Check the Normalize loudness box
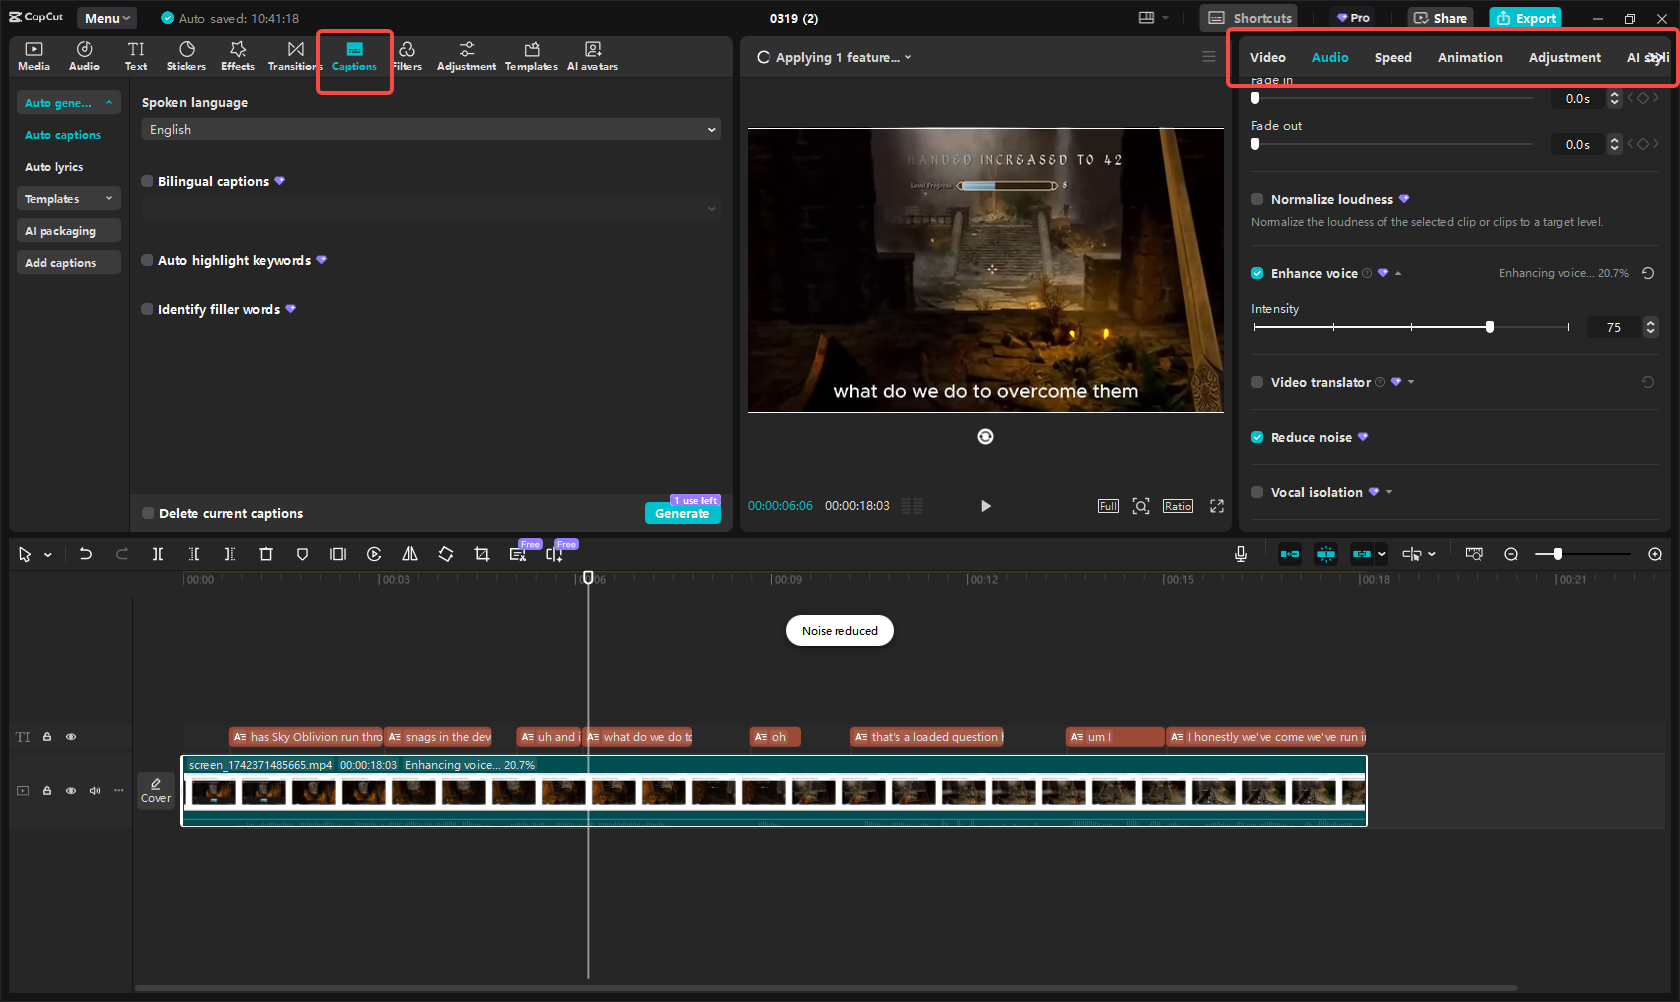Viewport: 1680px width, 1002px height. [x=1257, y=199]
